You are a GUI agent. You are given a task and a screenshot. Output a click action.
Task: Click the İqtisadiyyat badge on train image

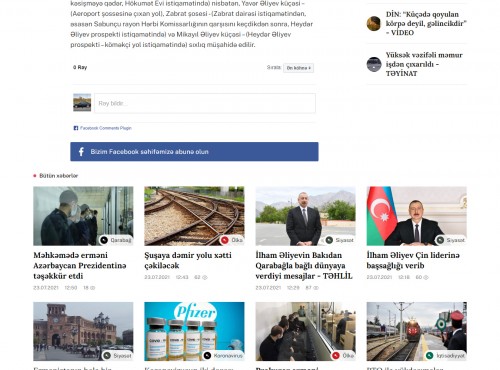tap(446, 356)
